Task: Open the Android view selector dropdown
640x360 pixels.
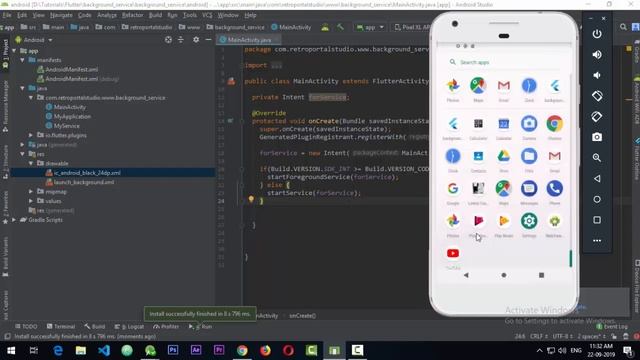Action: [34, 40]
